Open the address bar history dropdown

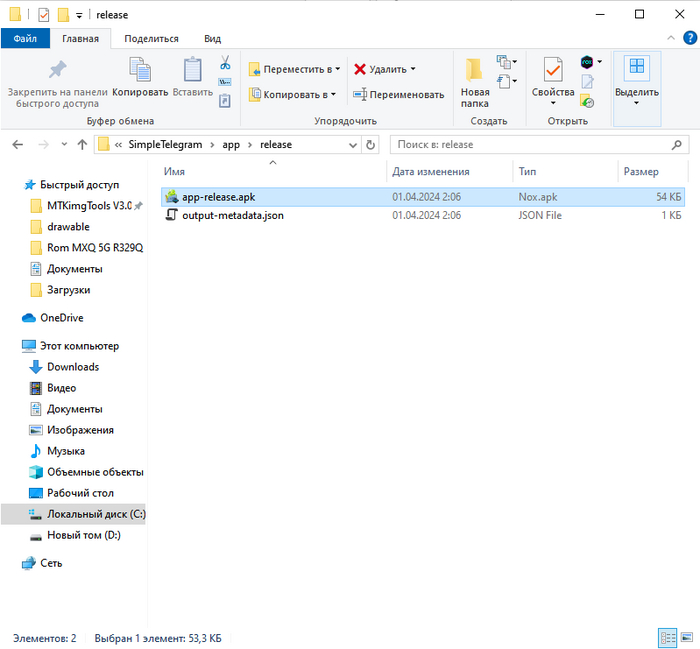[352, 144]
